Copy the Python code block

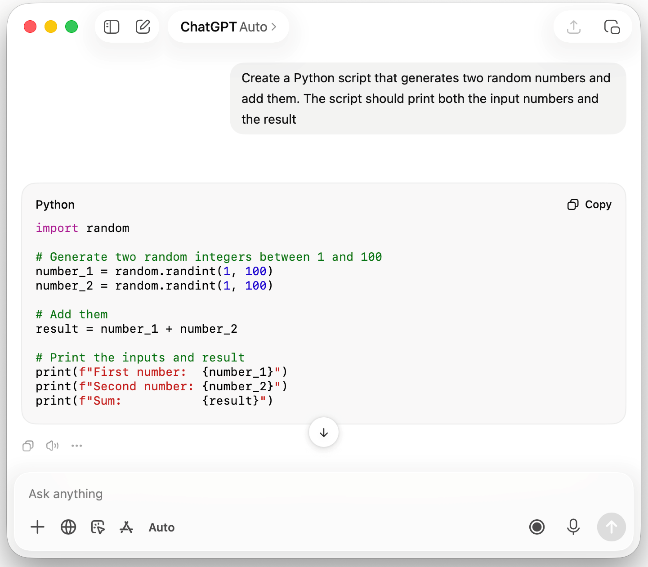[589, 205]
